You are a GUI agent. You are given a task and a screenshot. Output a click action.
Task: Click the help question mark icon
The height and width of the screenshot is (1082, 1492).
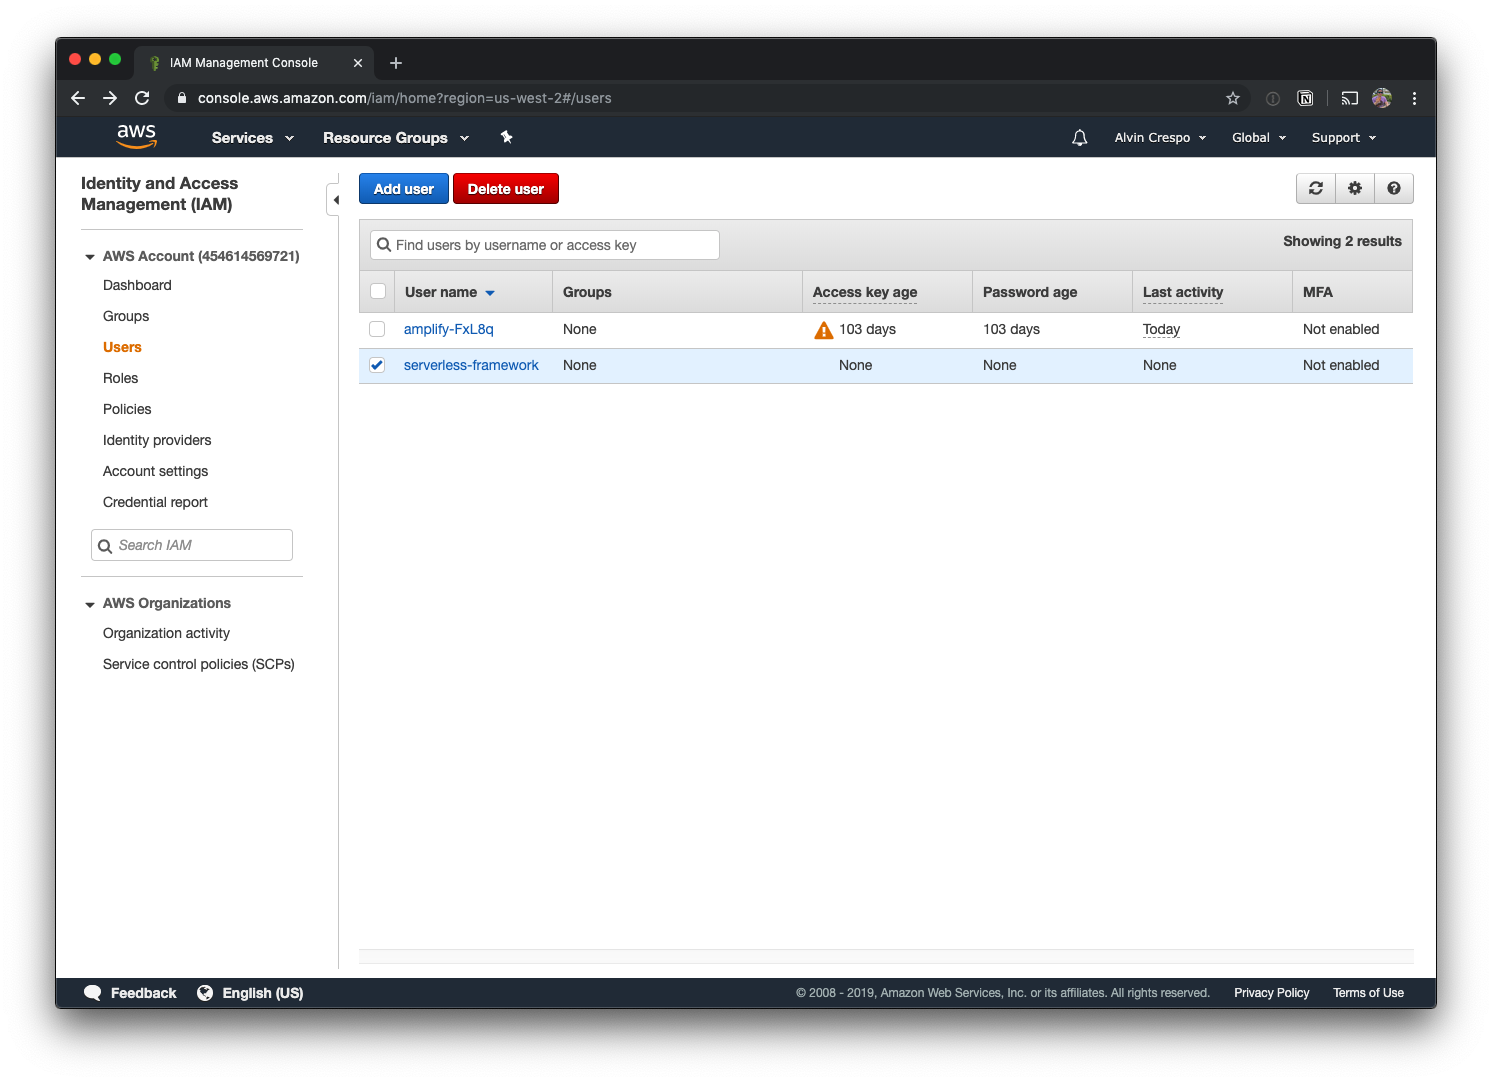tap(1393, 189)
